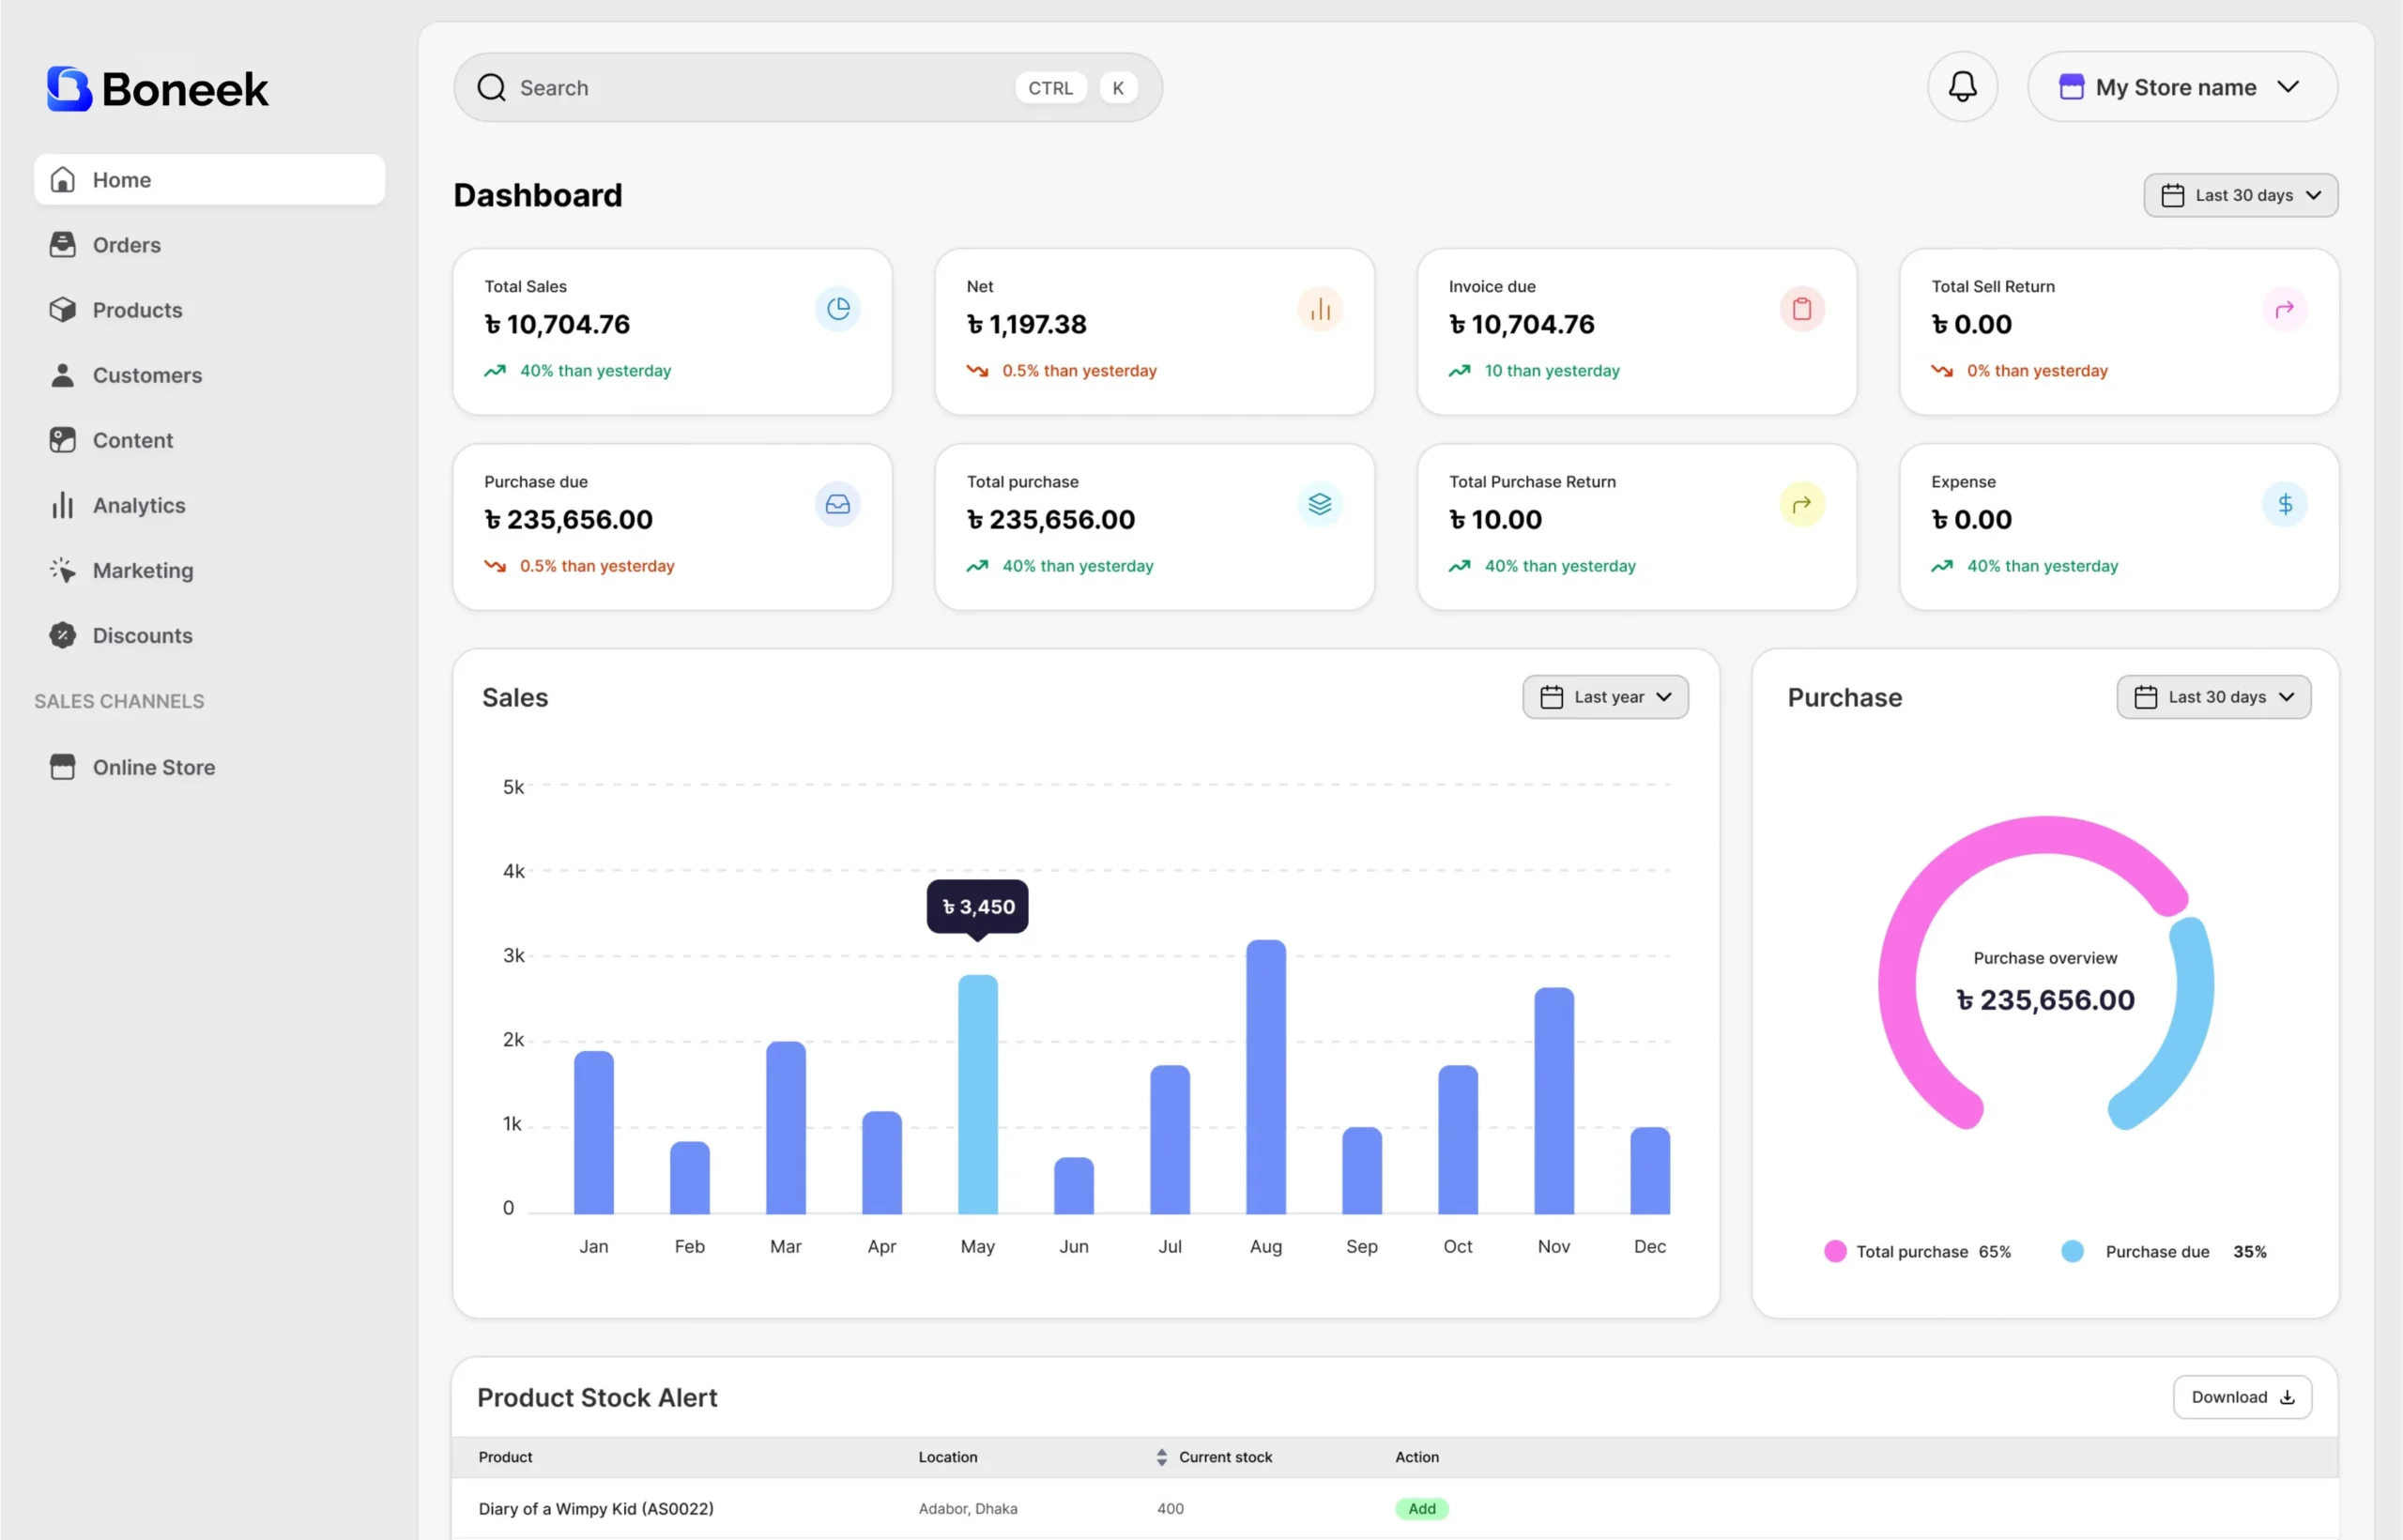Click the green Add button
Image resolution: width=2403 pixels, height=1540 pixels.
pyautogui.click(x=1421, y=1508)
